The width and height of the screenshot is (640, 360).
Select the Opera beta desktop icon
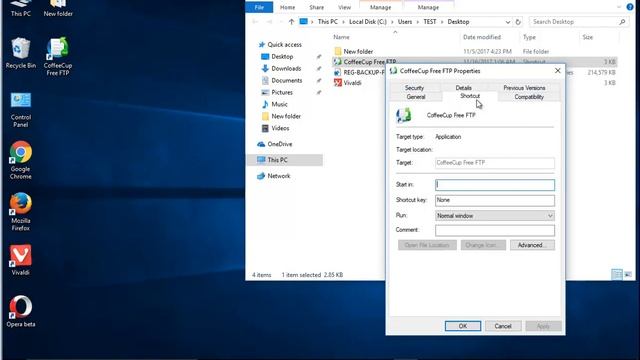(x=20, y=311)
